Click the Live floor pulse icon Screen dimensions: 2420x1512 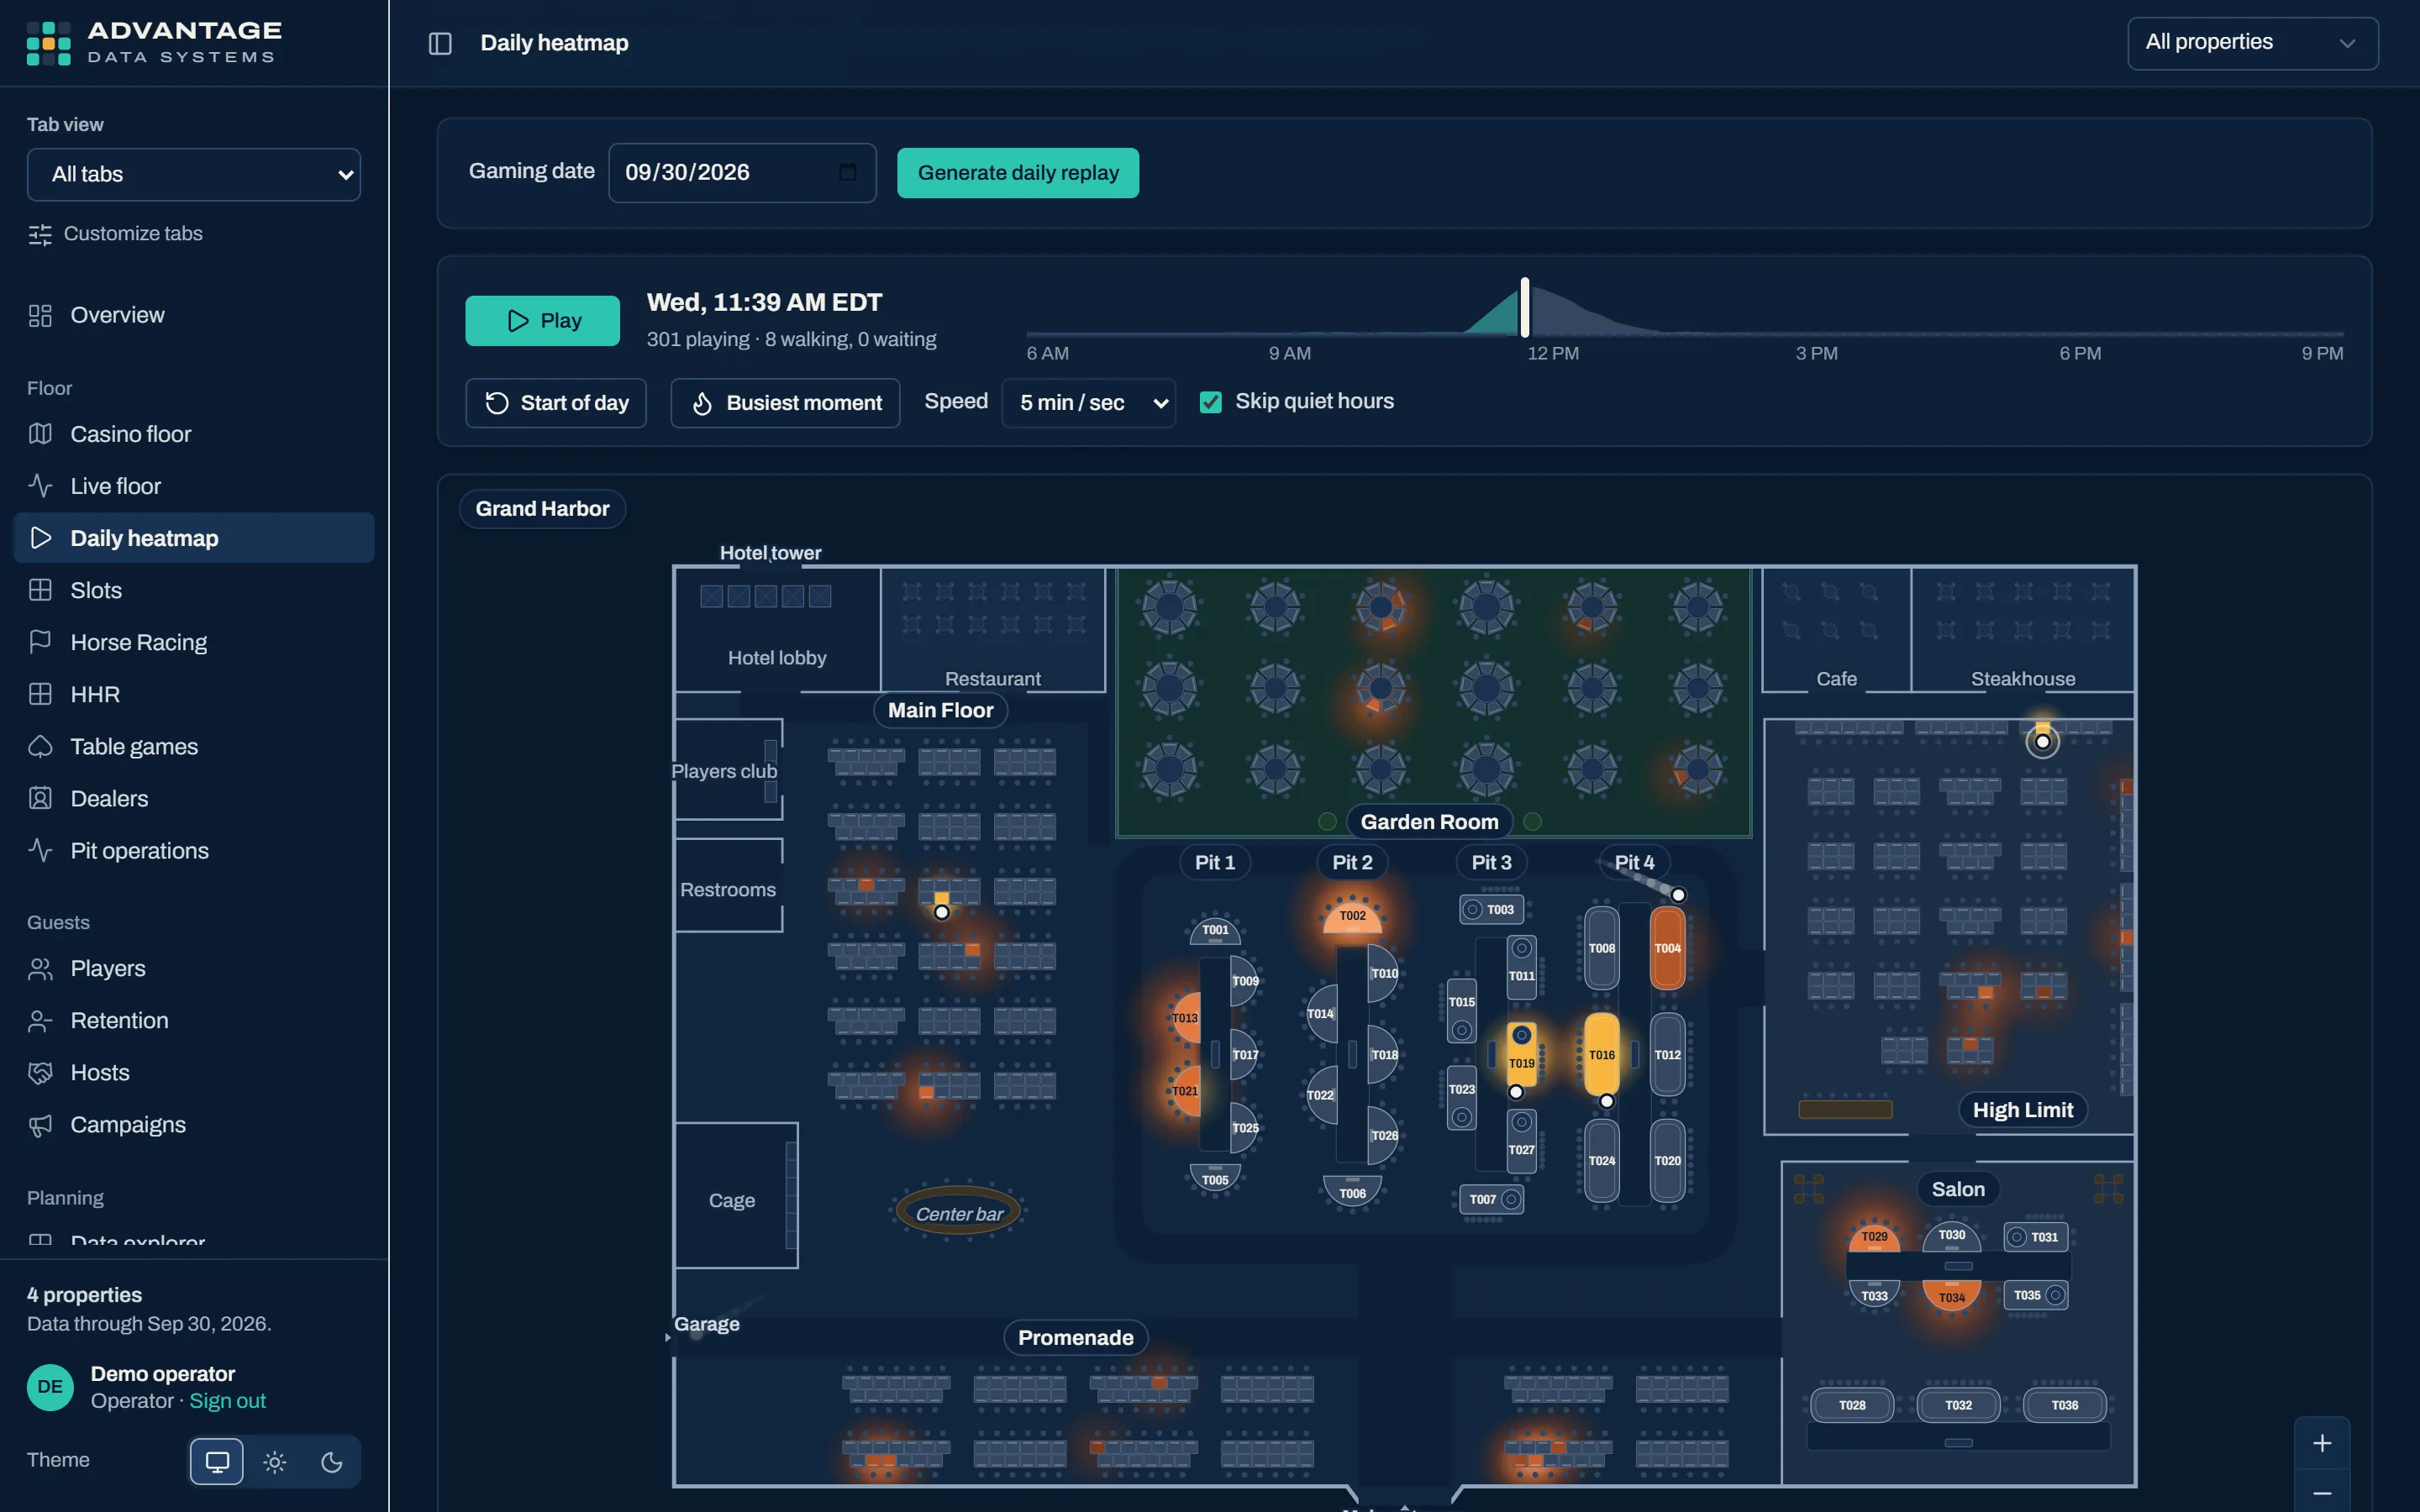40,486
